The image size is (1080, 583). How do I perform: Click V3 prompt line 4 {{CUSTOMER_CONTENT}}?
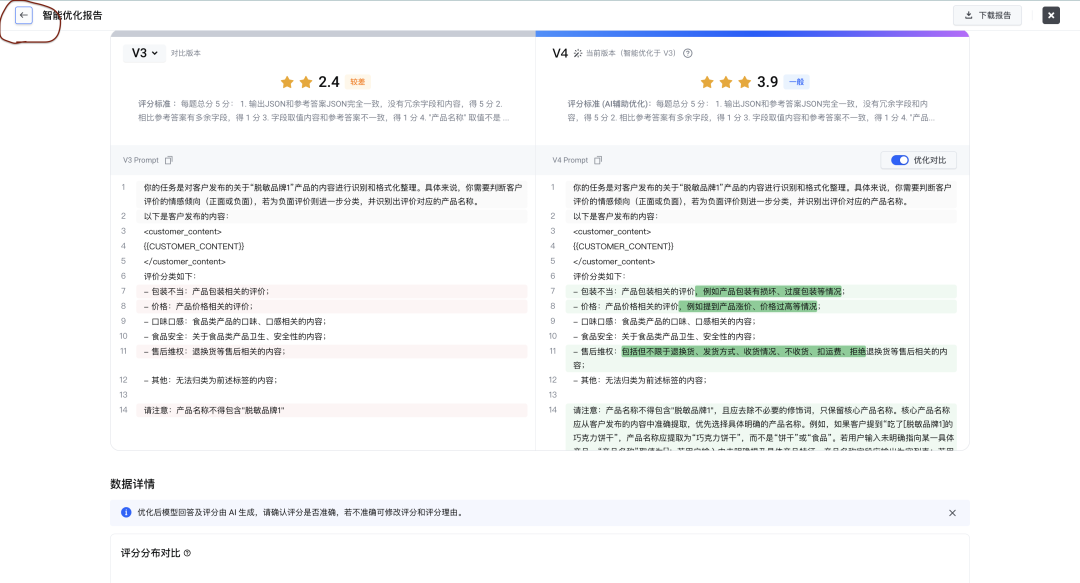(194, 246)
